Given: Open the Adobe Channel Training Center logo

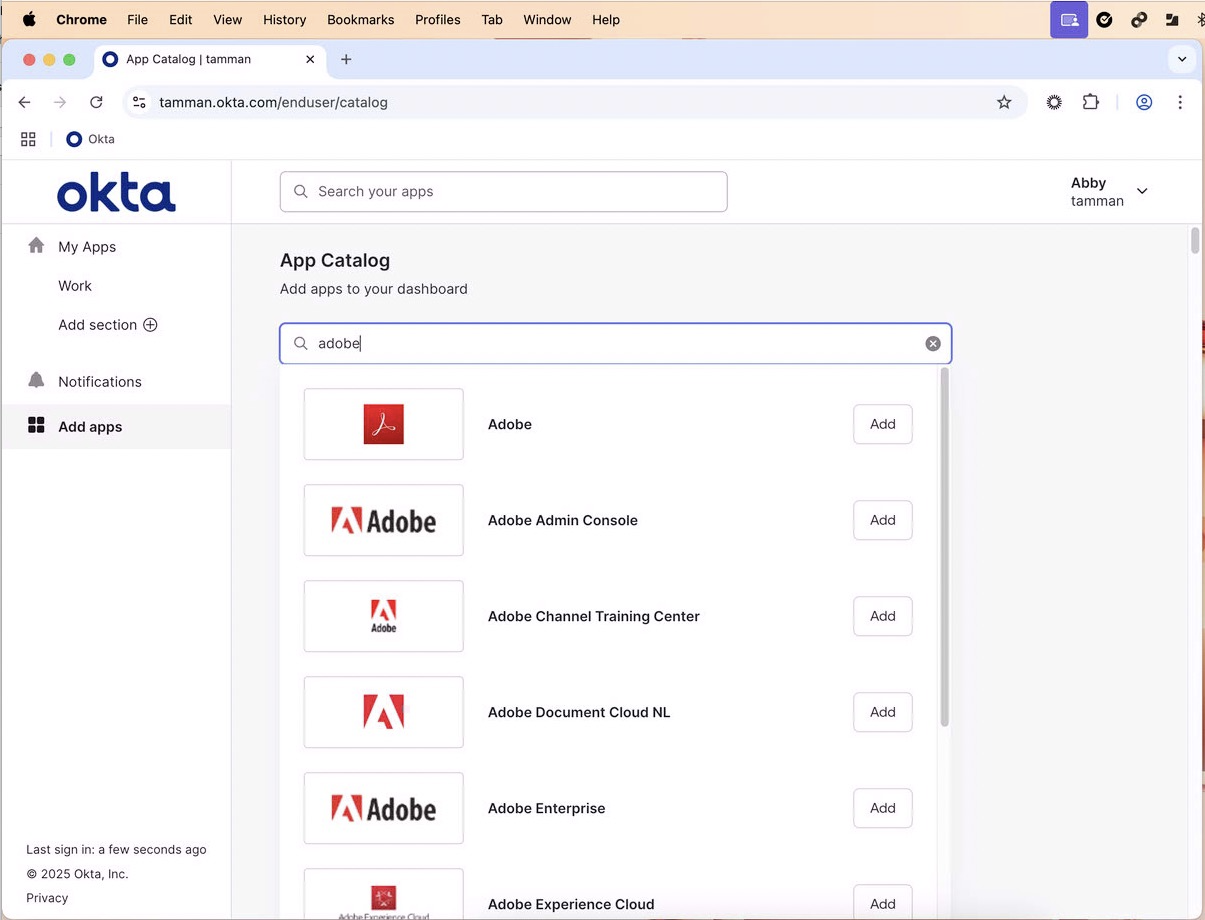Looking at the screenshot, I should click(384, 616).
